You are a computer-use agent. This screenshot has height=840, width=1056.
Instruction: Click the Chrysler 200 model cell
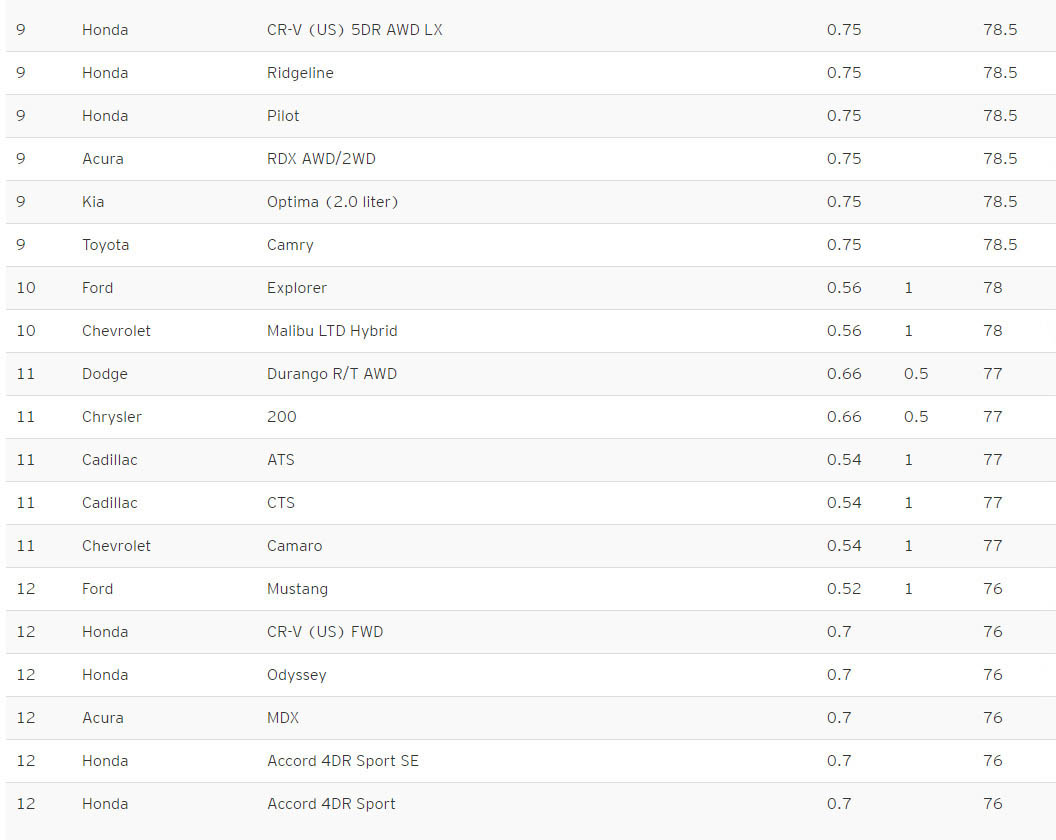coord(282,417)
